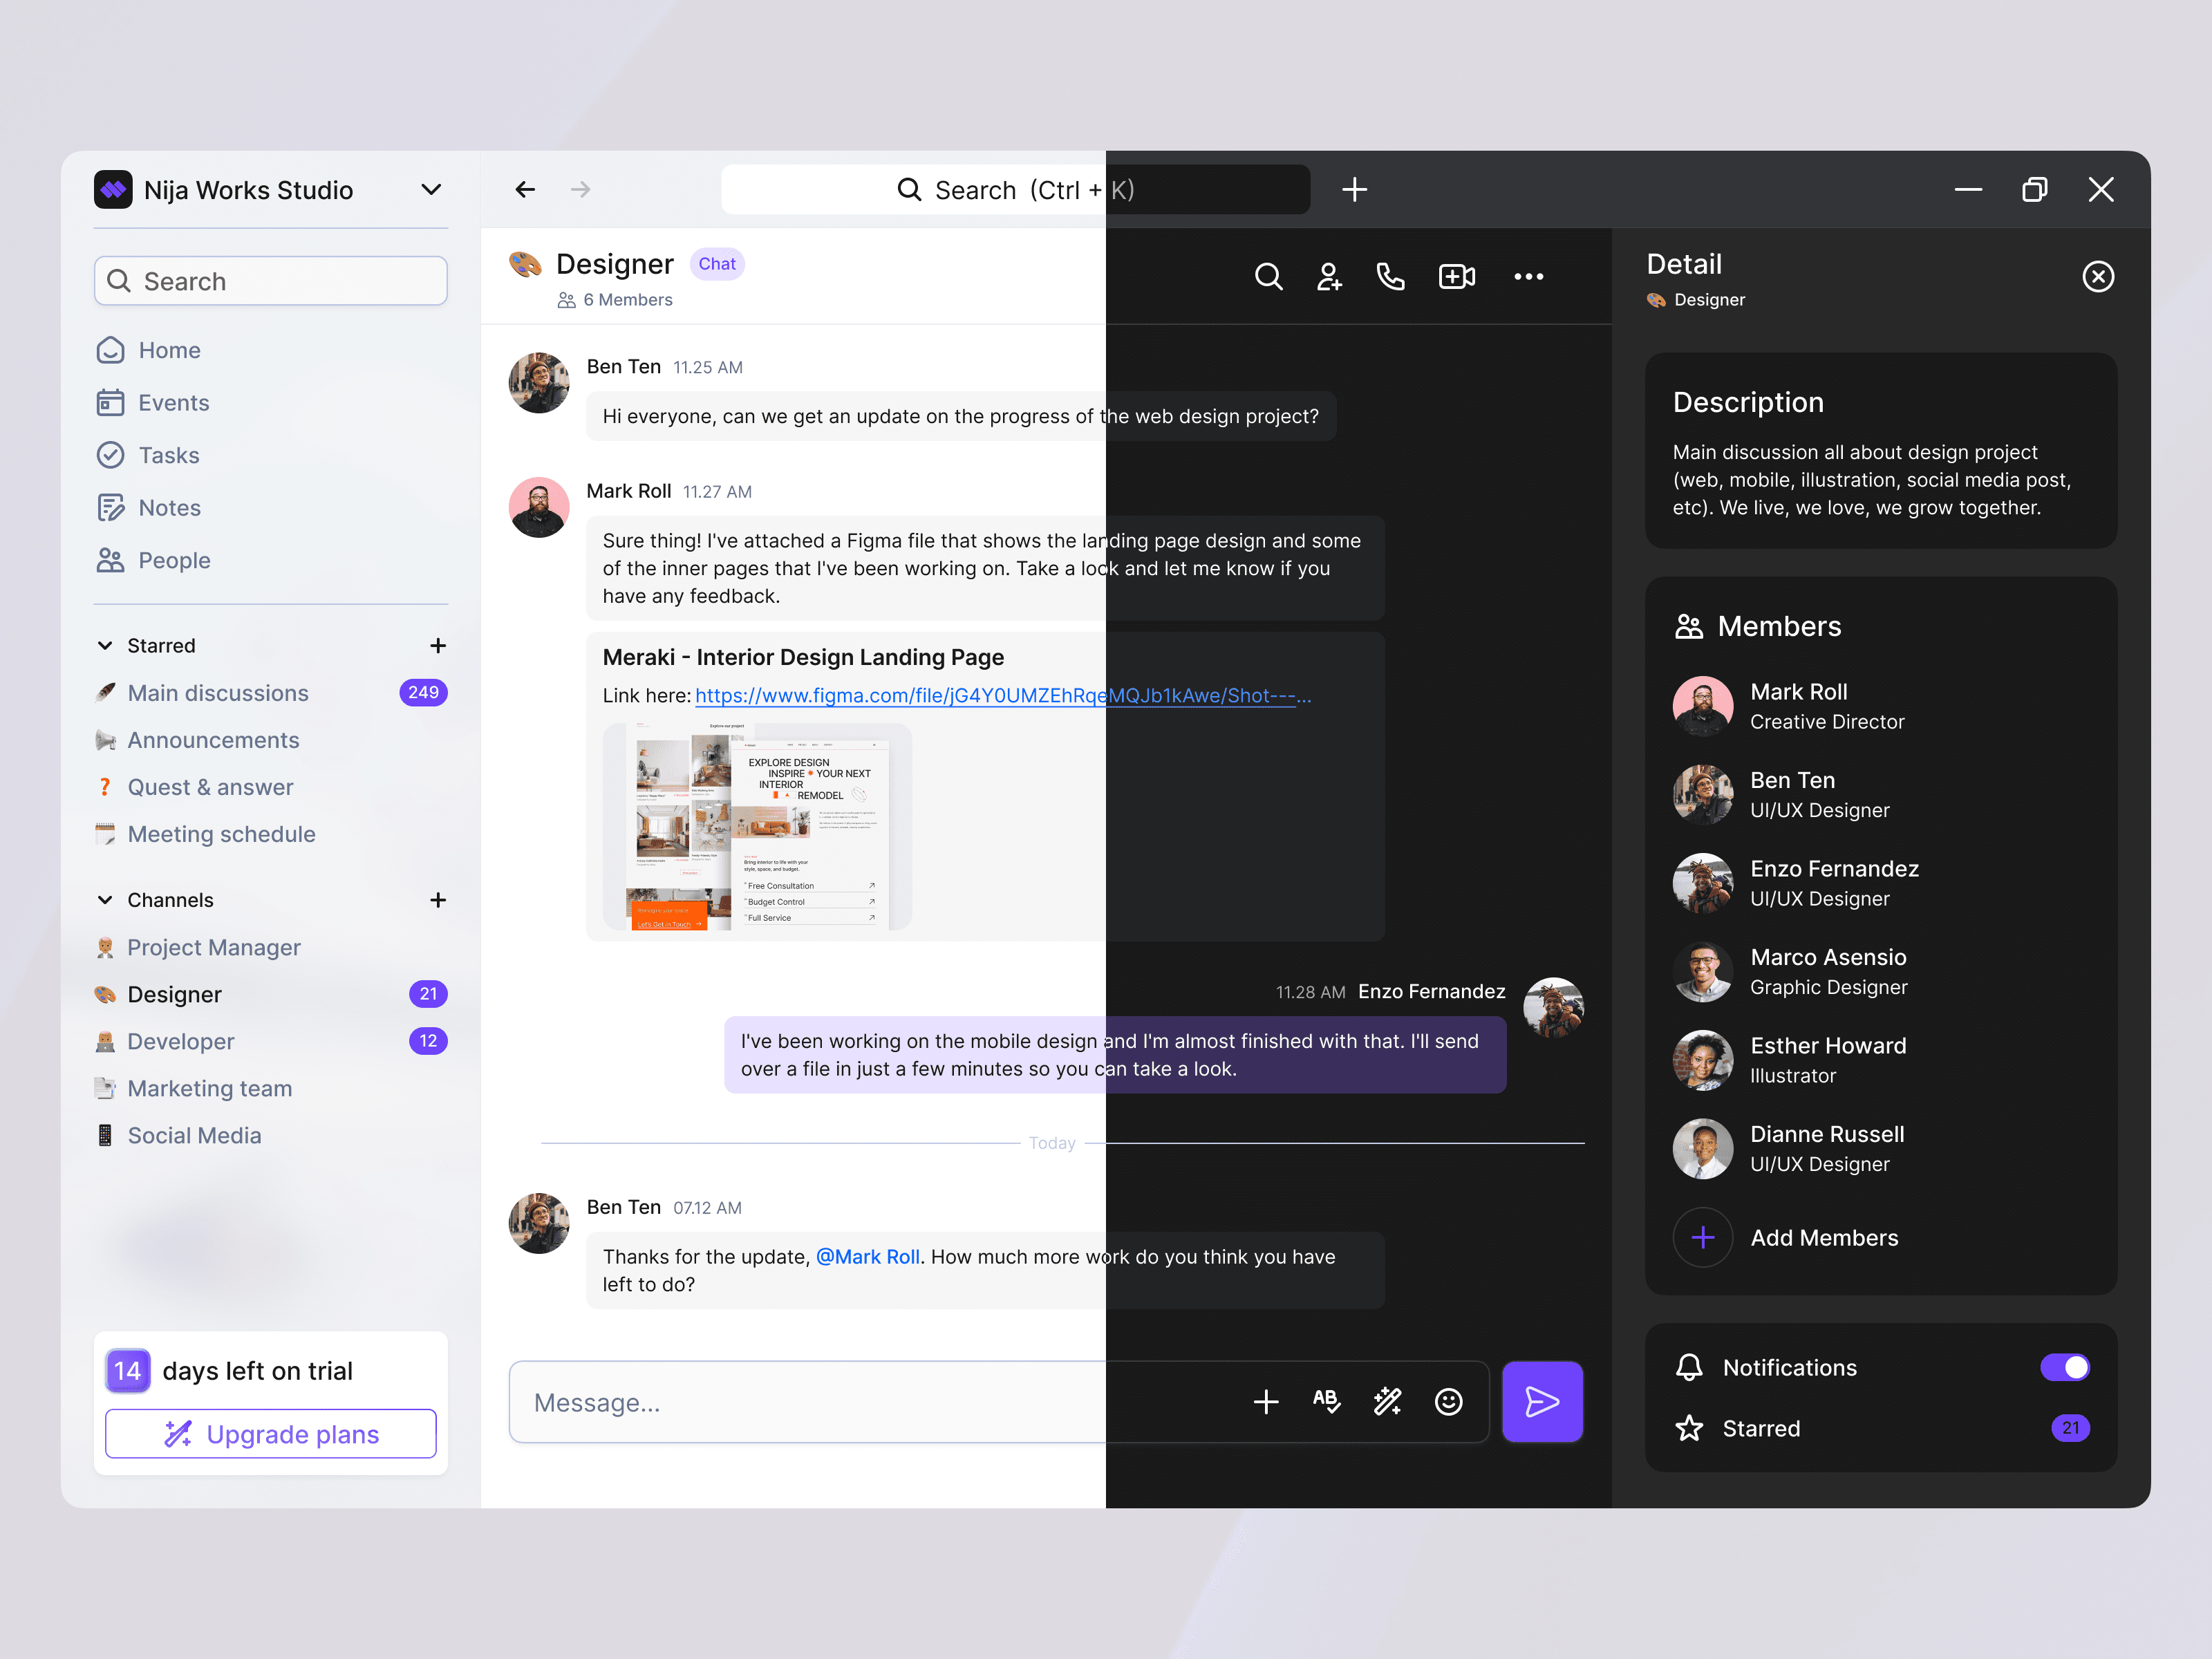Click Mark Roll's avatar in the chat
The width and height of the screenshot is (2212, 1659).
point(539,507)
